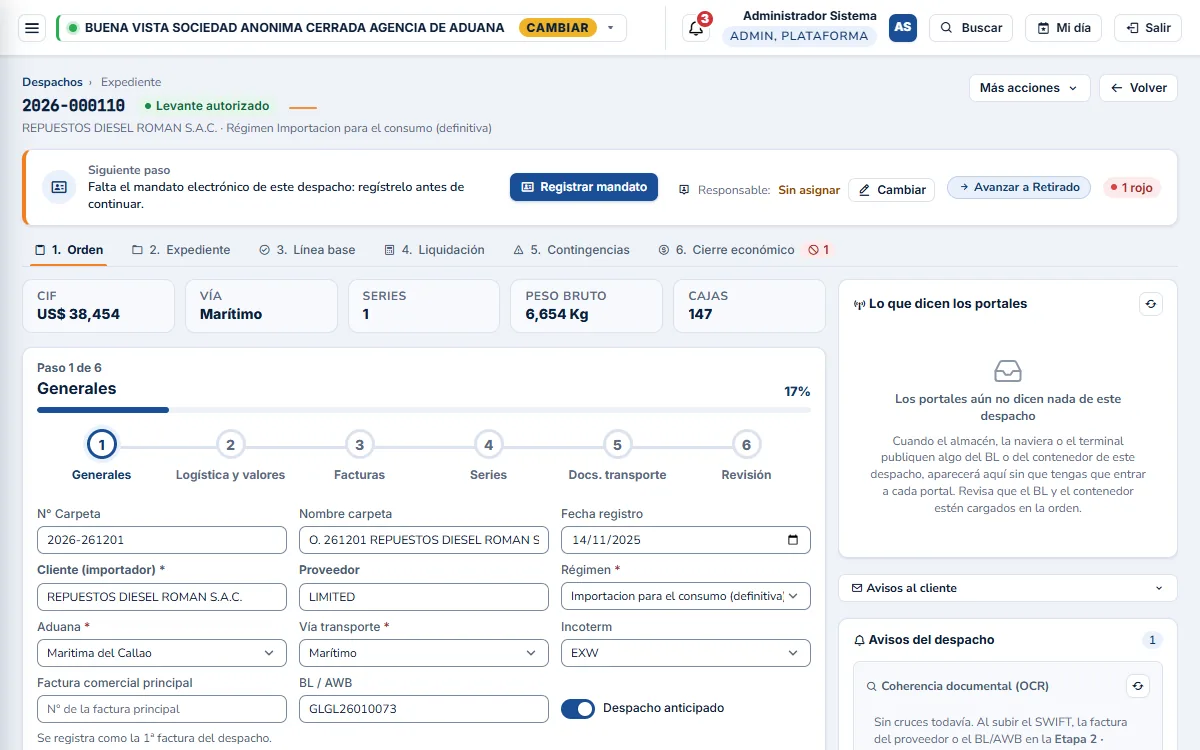Click the Avisos del despacho count badge

pyautogui.click(x=1152, y=640)
